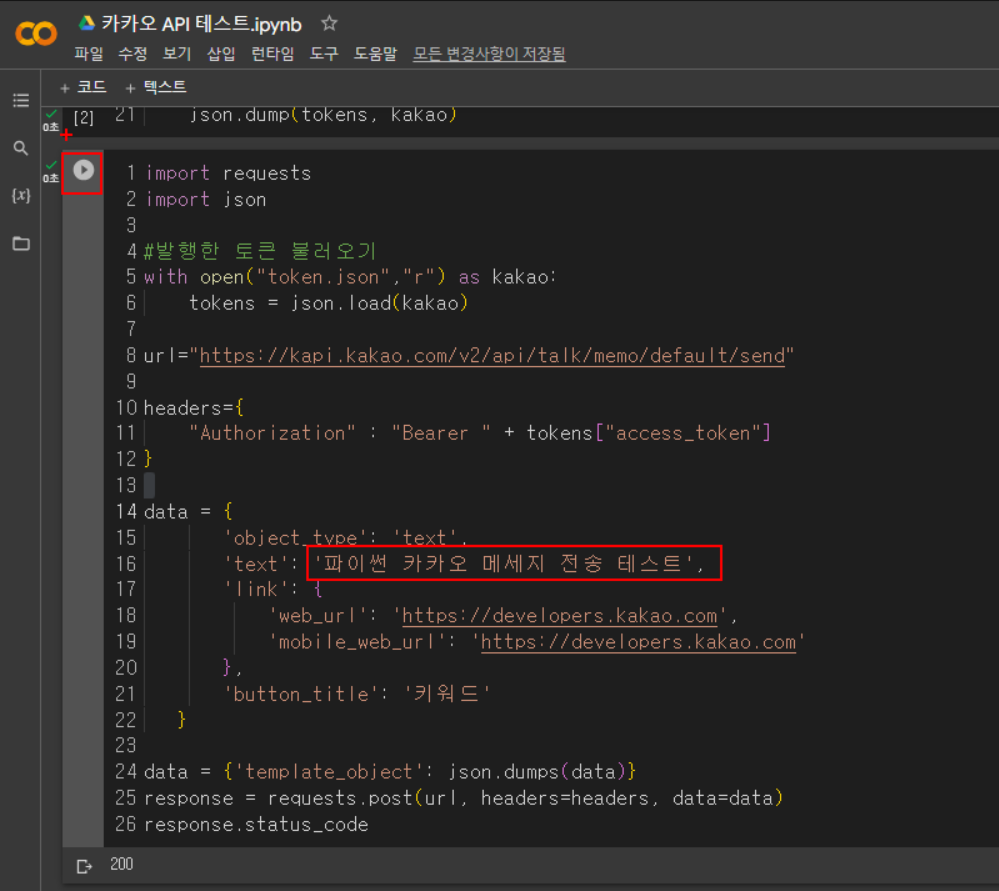The width and height of the screenshot is (999, 891).
Task: Click the line 'import requests'
Action: [229, 173]
